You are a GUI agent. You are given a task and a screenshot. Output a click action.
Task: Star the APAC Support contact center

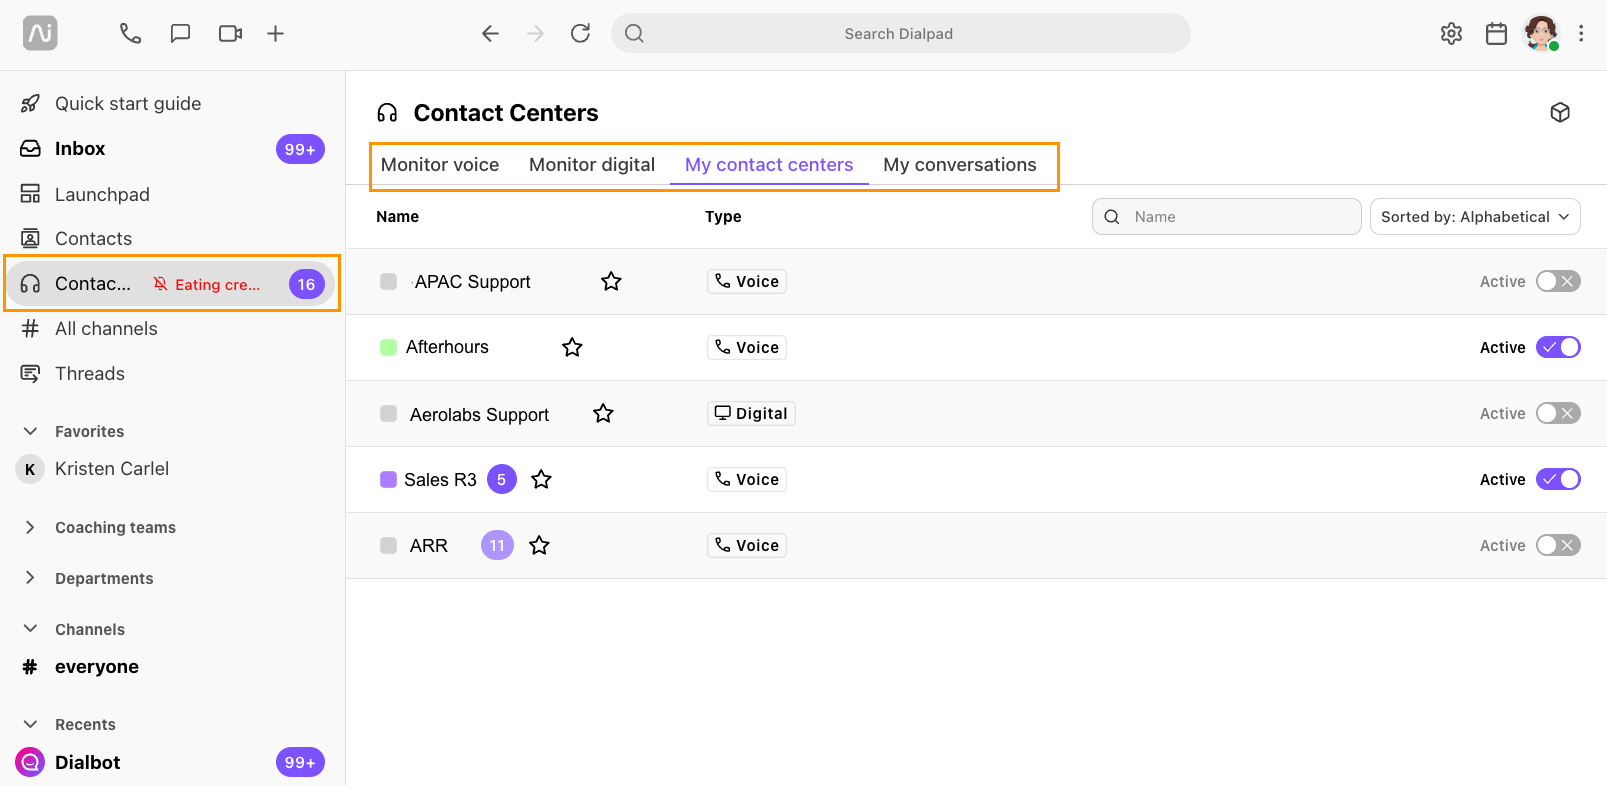(611, 282)
